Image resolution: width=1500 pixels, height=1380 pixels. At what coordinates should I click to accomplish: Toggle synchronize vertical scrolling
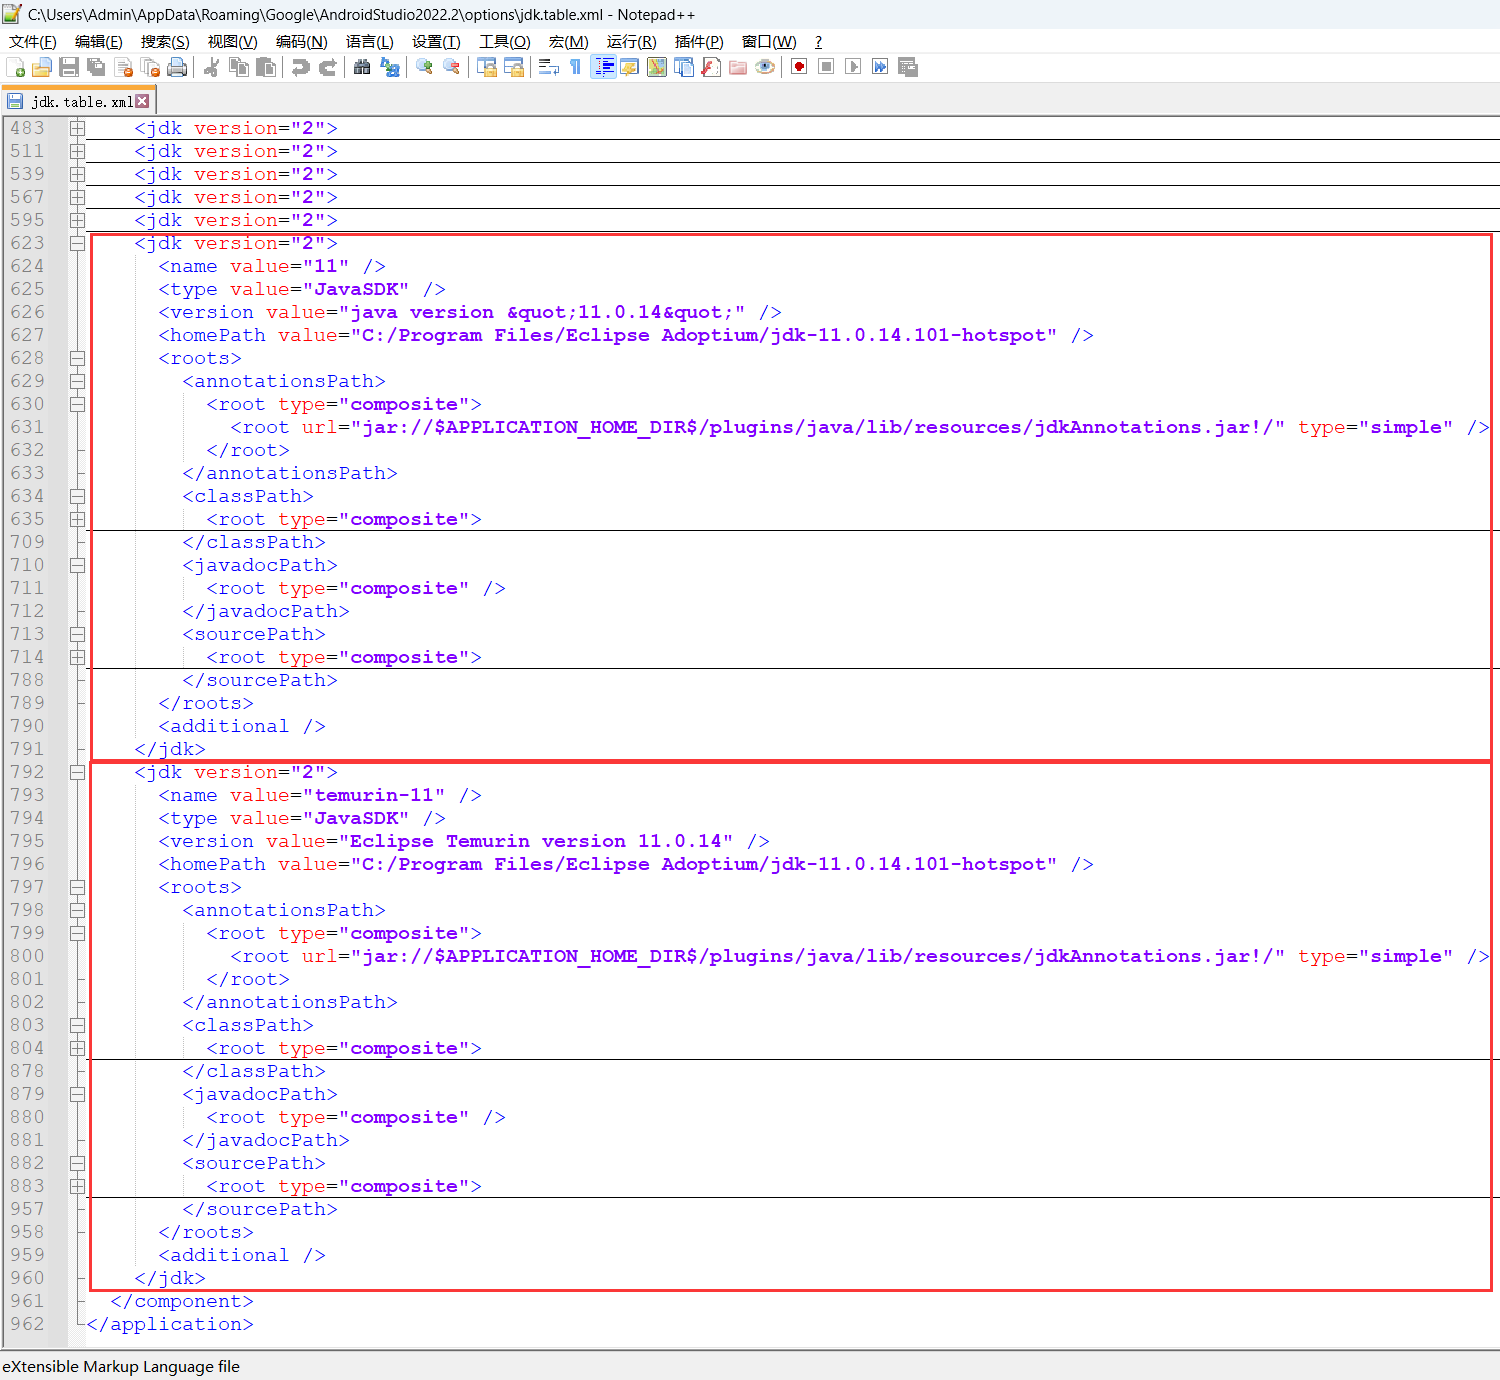pyautogui.click(x=486, y=67)
